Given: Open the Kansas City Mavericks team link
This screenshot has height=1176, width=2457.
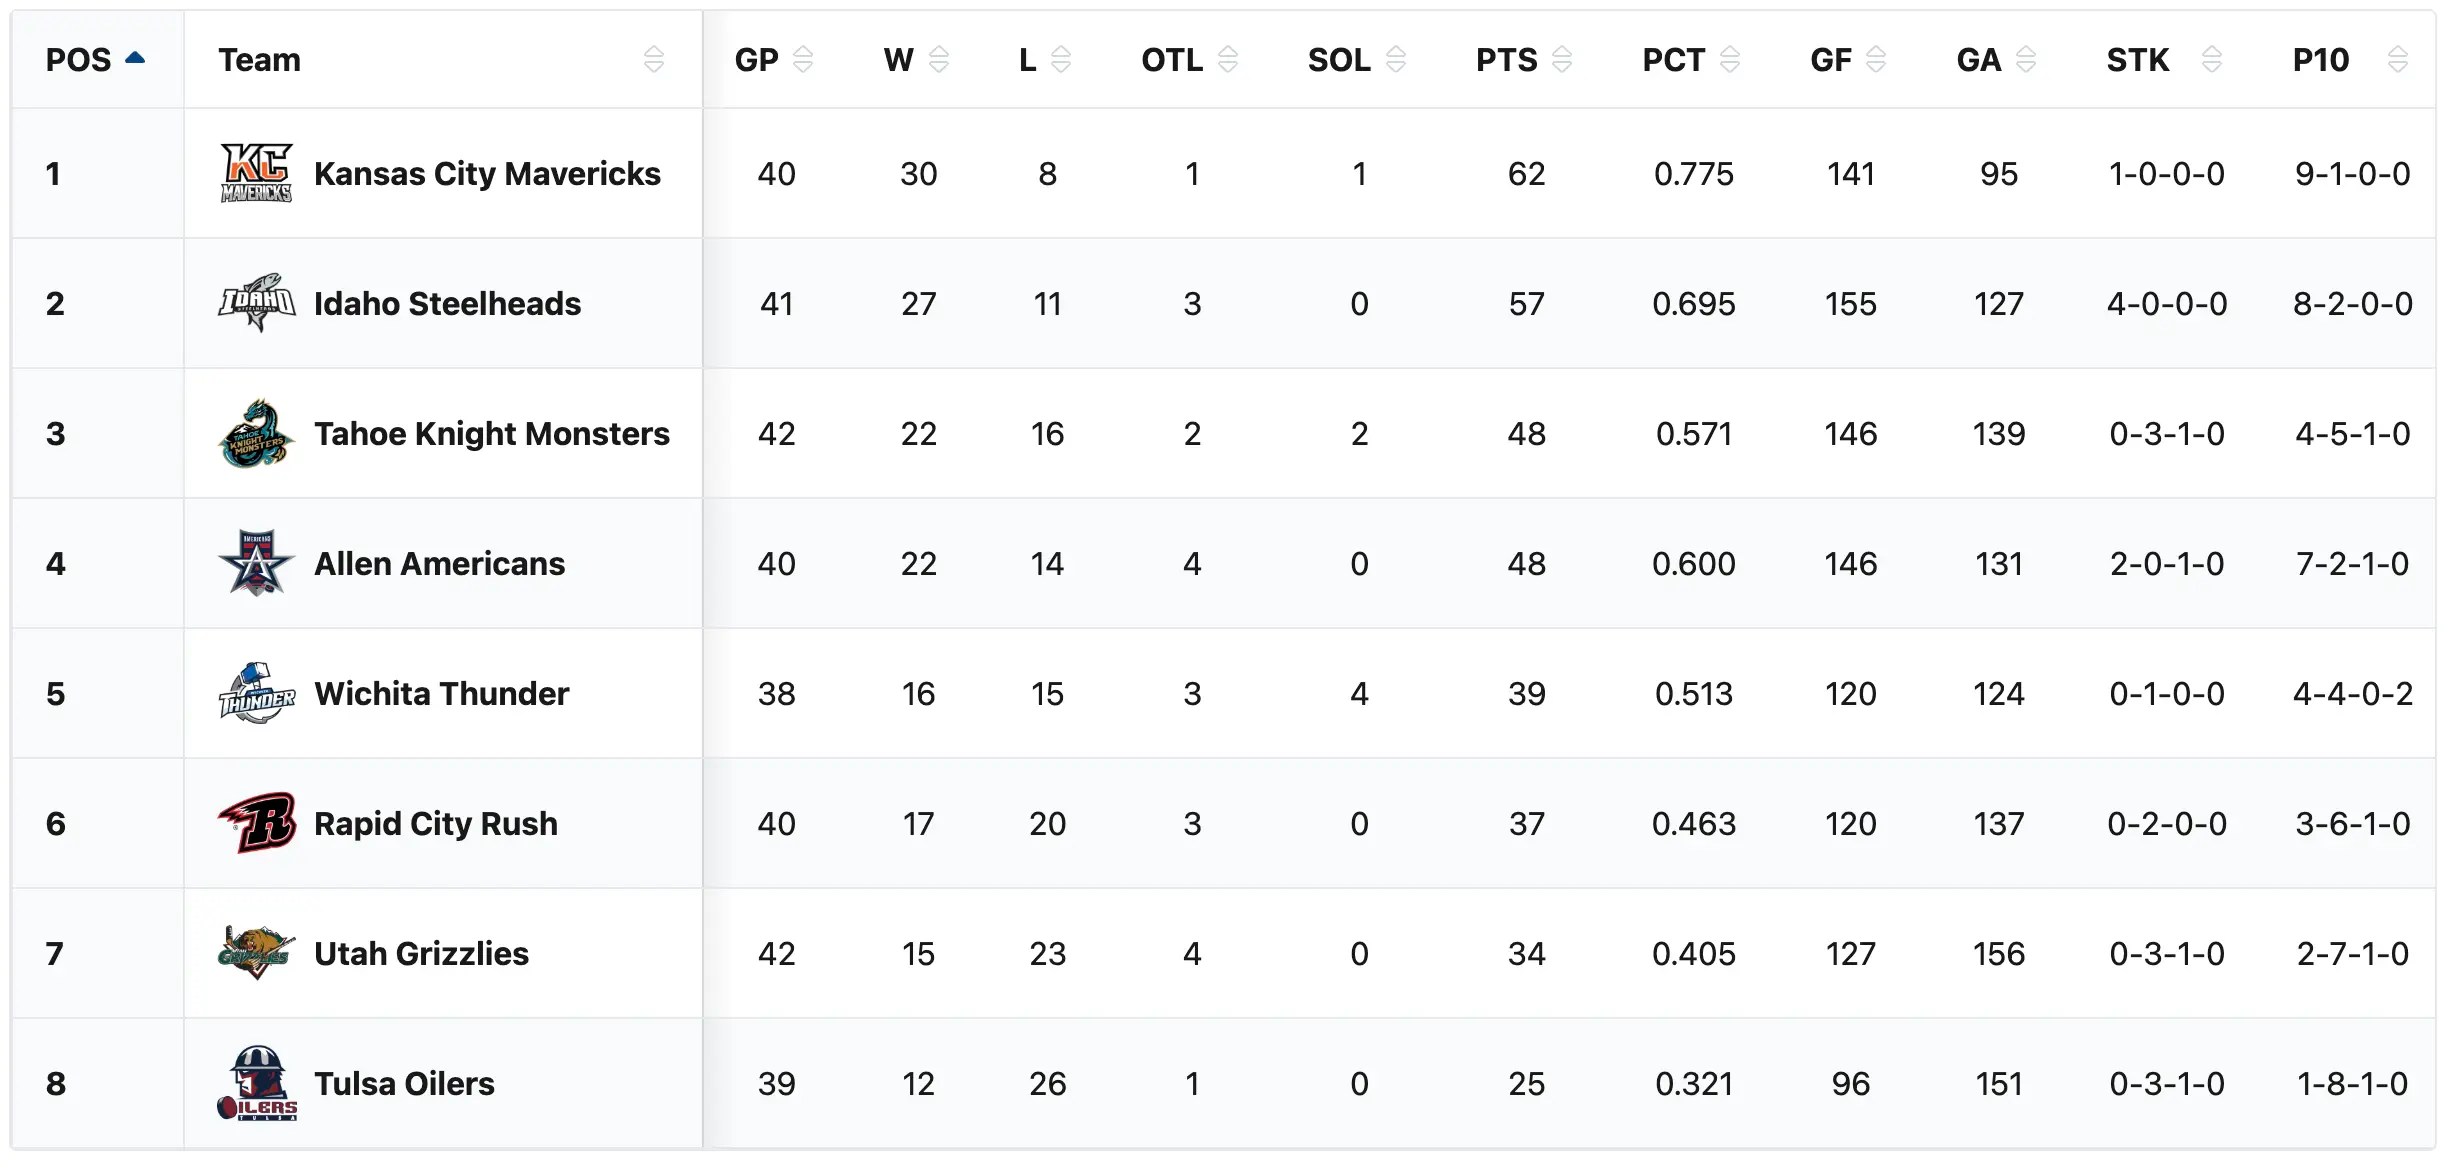Looking at the screenshot, I should point(487,174).
